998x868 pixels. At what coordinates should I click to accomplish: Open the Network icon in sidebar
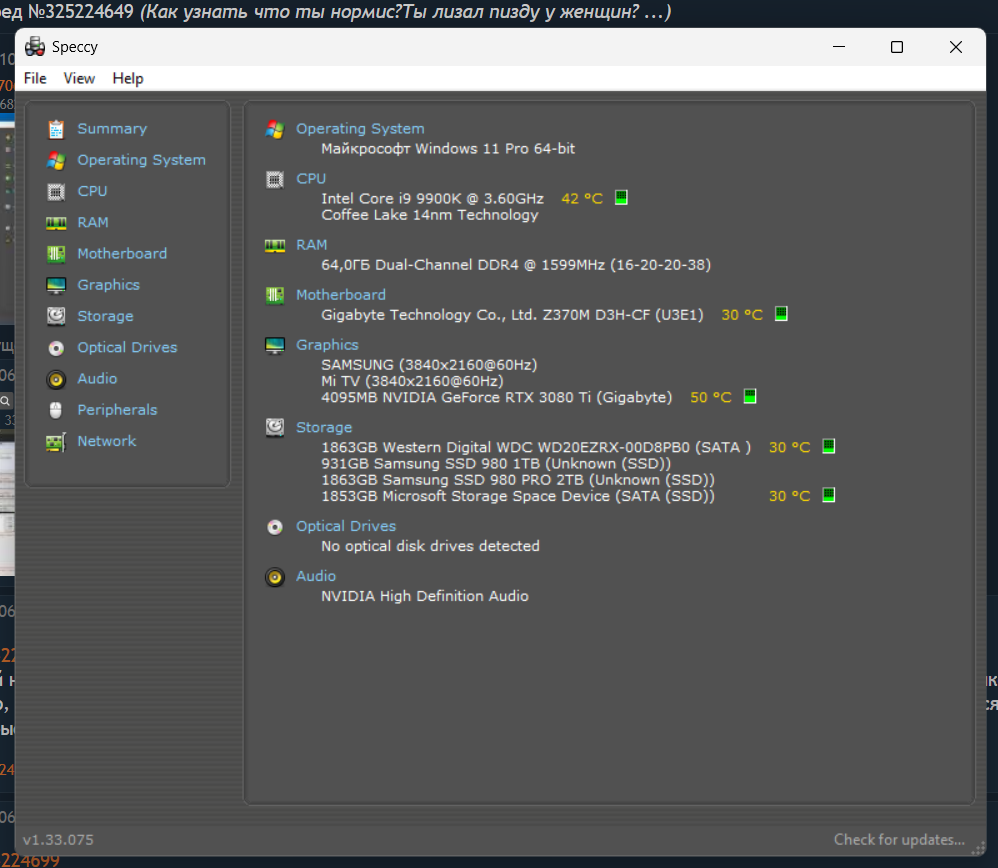point(57,441)
